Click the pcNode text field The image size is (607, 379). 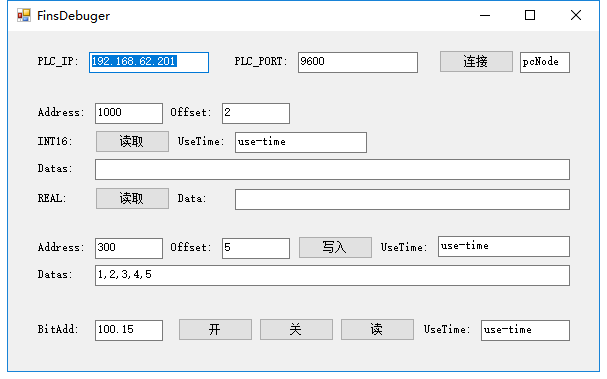coord(545,62)
